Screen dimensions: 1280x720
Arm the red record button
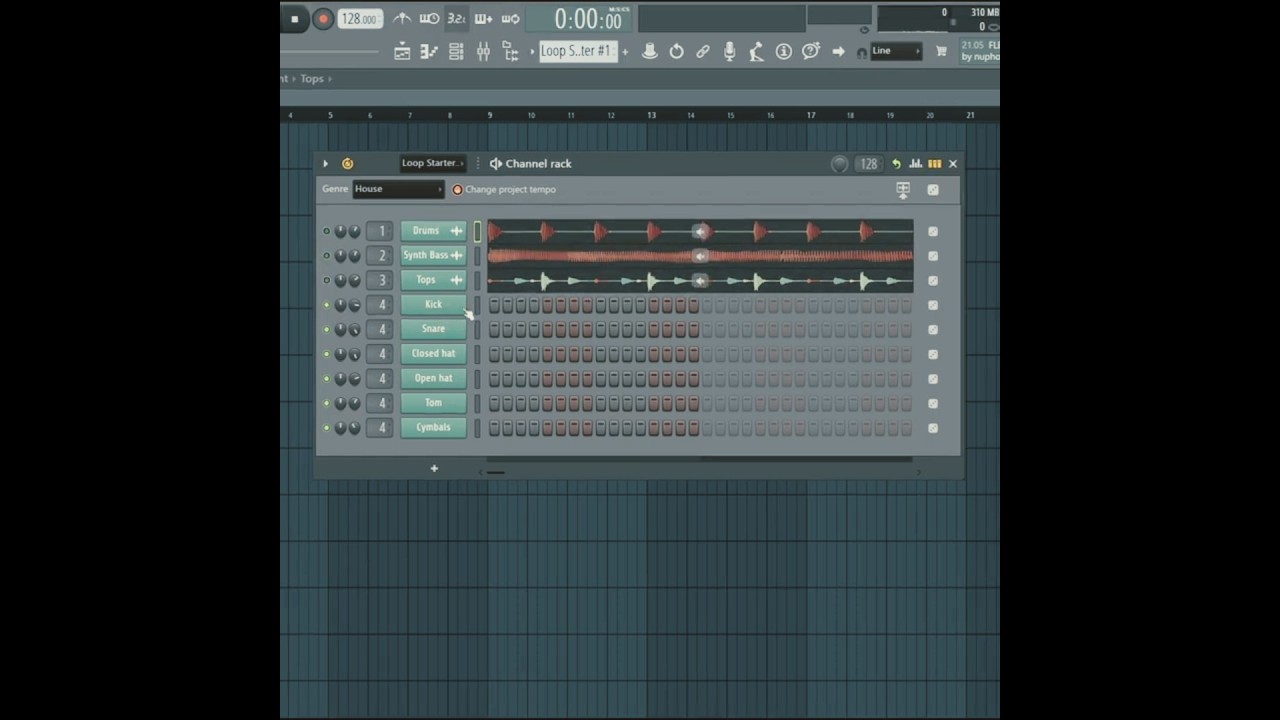323,19
